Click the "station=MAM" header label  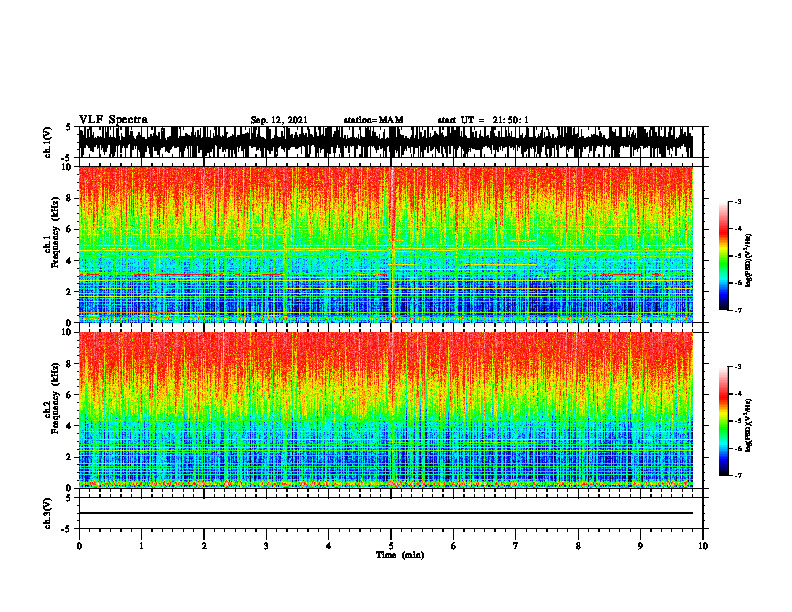(x=373, y=120)
